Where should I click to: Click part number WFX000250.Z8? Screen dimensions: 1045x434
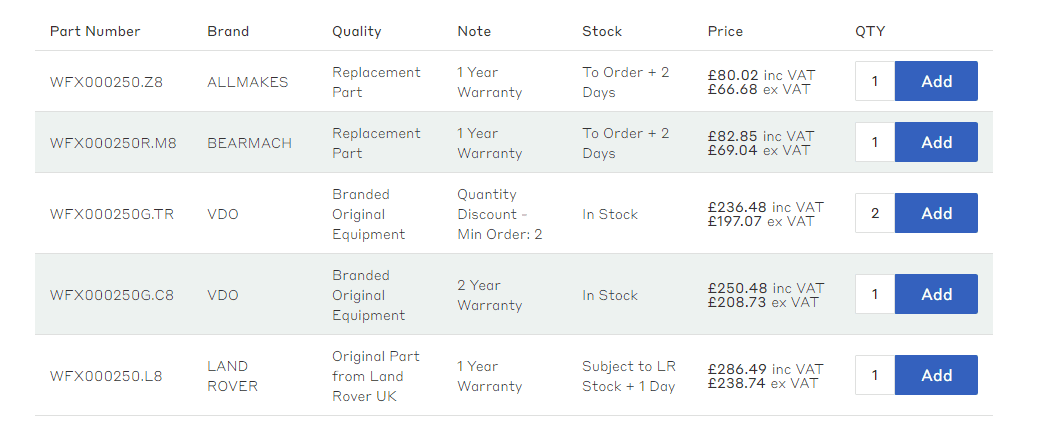pos(107,82)
